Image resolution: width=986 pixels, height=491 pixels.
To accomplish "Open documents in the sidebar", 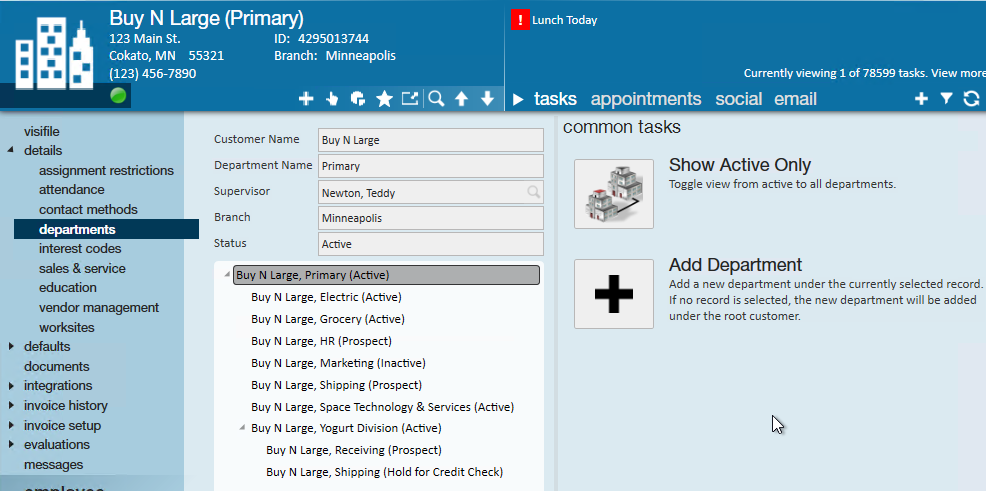I will (57, 367).
